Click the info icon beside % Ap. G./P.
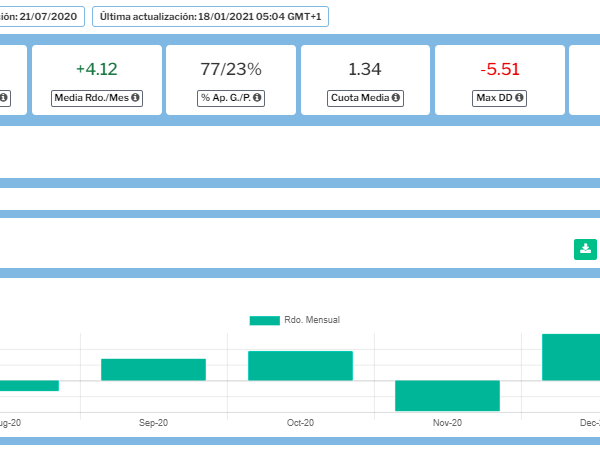 257,98
